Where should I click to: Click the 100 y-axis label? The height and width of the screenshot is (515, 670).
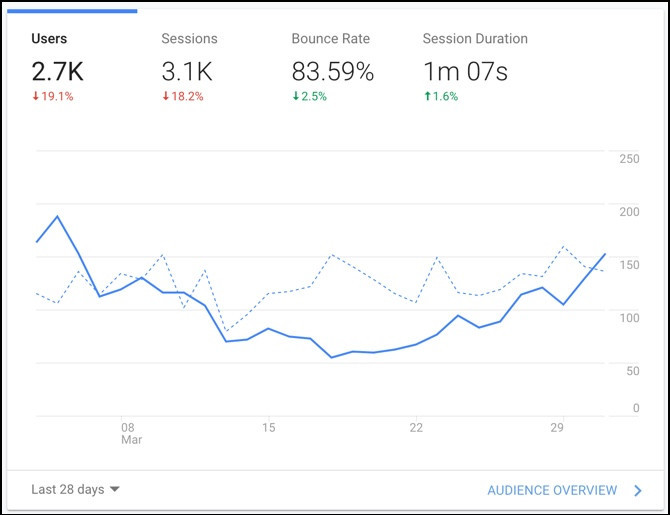[x=629, y=318]
